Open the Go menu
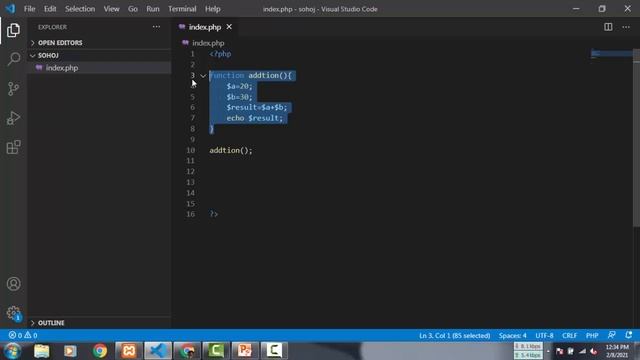This screenshot has width=640, height=360. point(133,9)
